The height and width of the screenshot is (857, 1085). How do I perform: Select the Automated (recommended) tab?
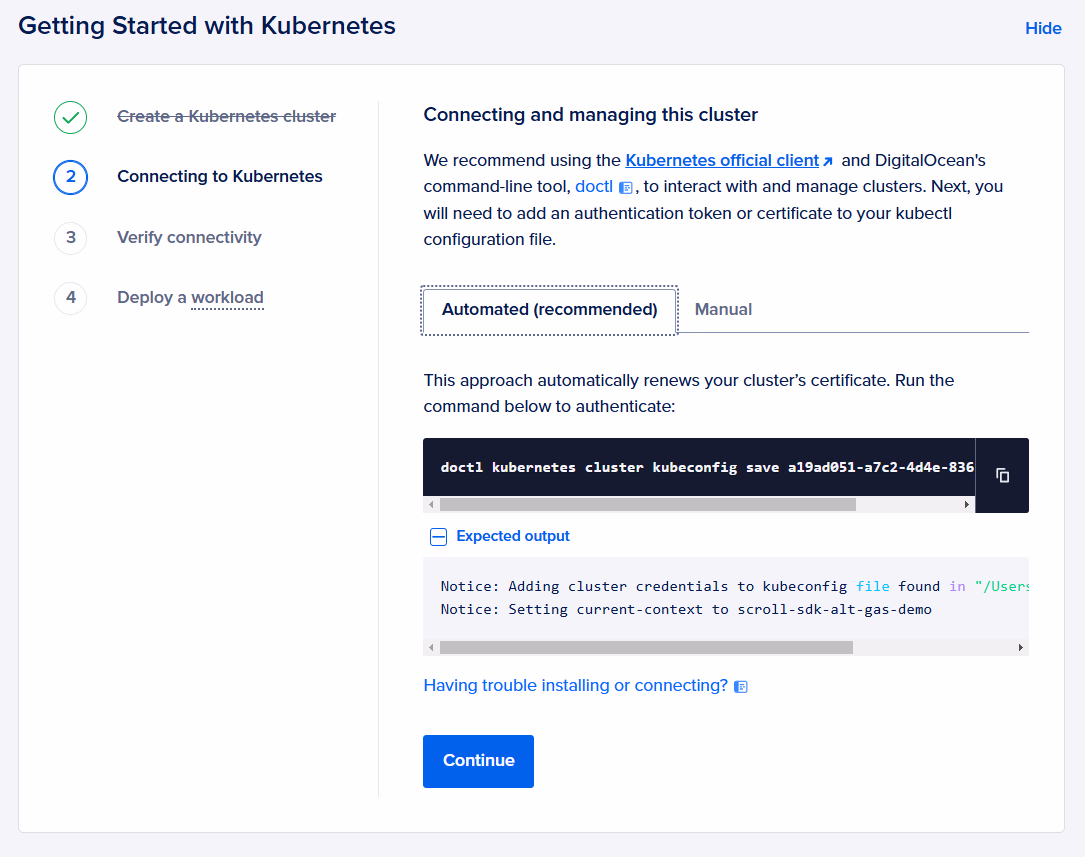tap(549, 310)
